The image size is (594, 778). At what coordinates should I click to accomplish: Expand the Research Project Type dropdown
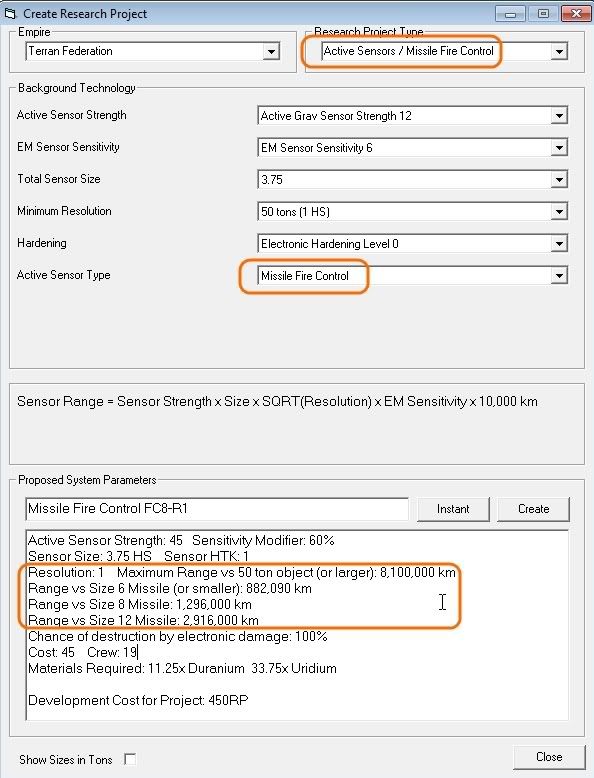(x=559, y=51)
